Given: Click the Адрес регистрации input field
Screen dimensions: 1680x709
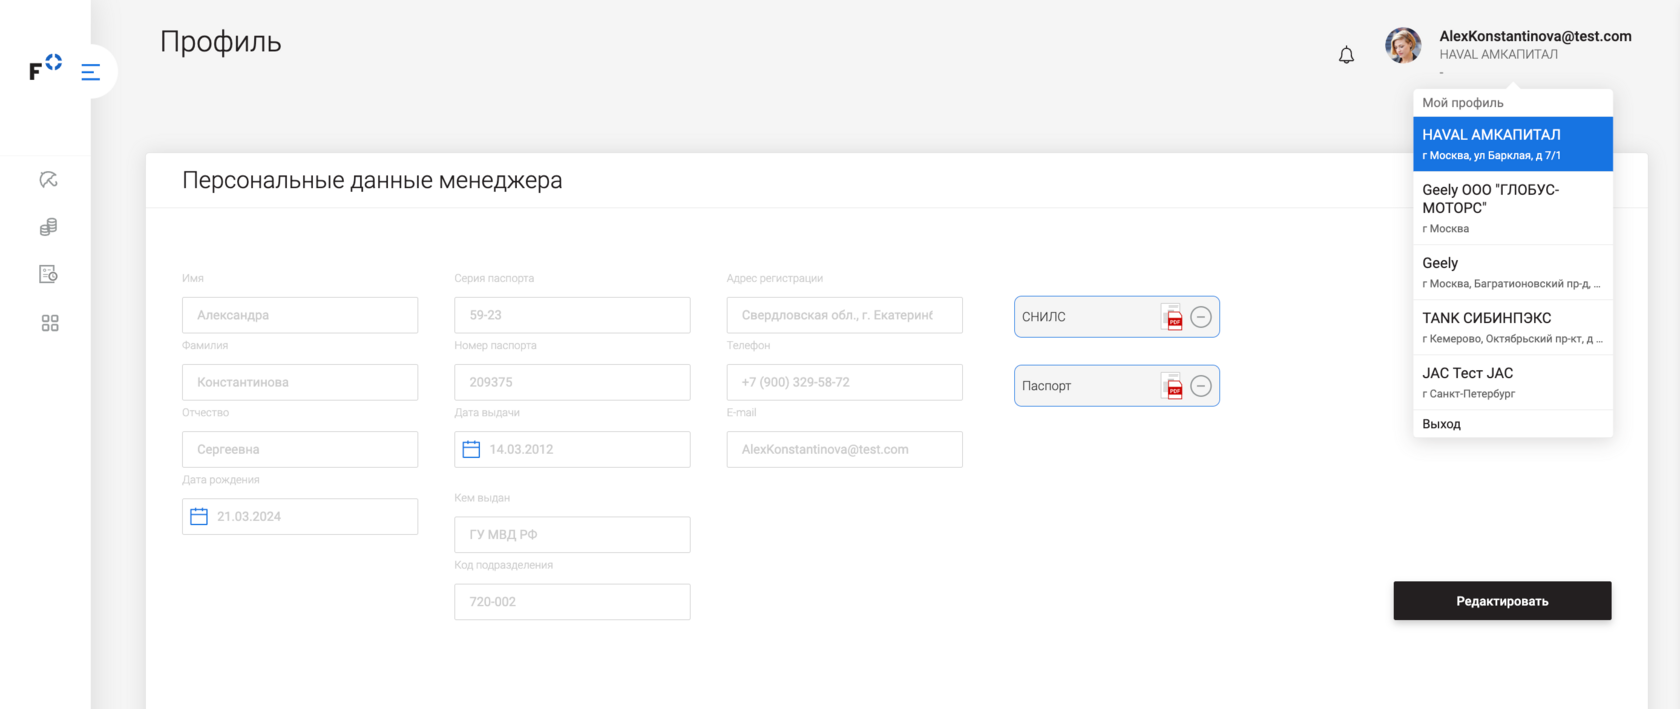Looking at the screenshot, I should 844,315.
